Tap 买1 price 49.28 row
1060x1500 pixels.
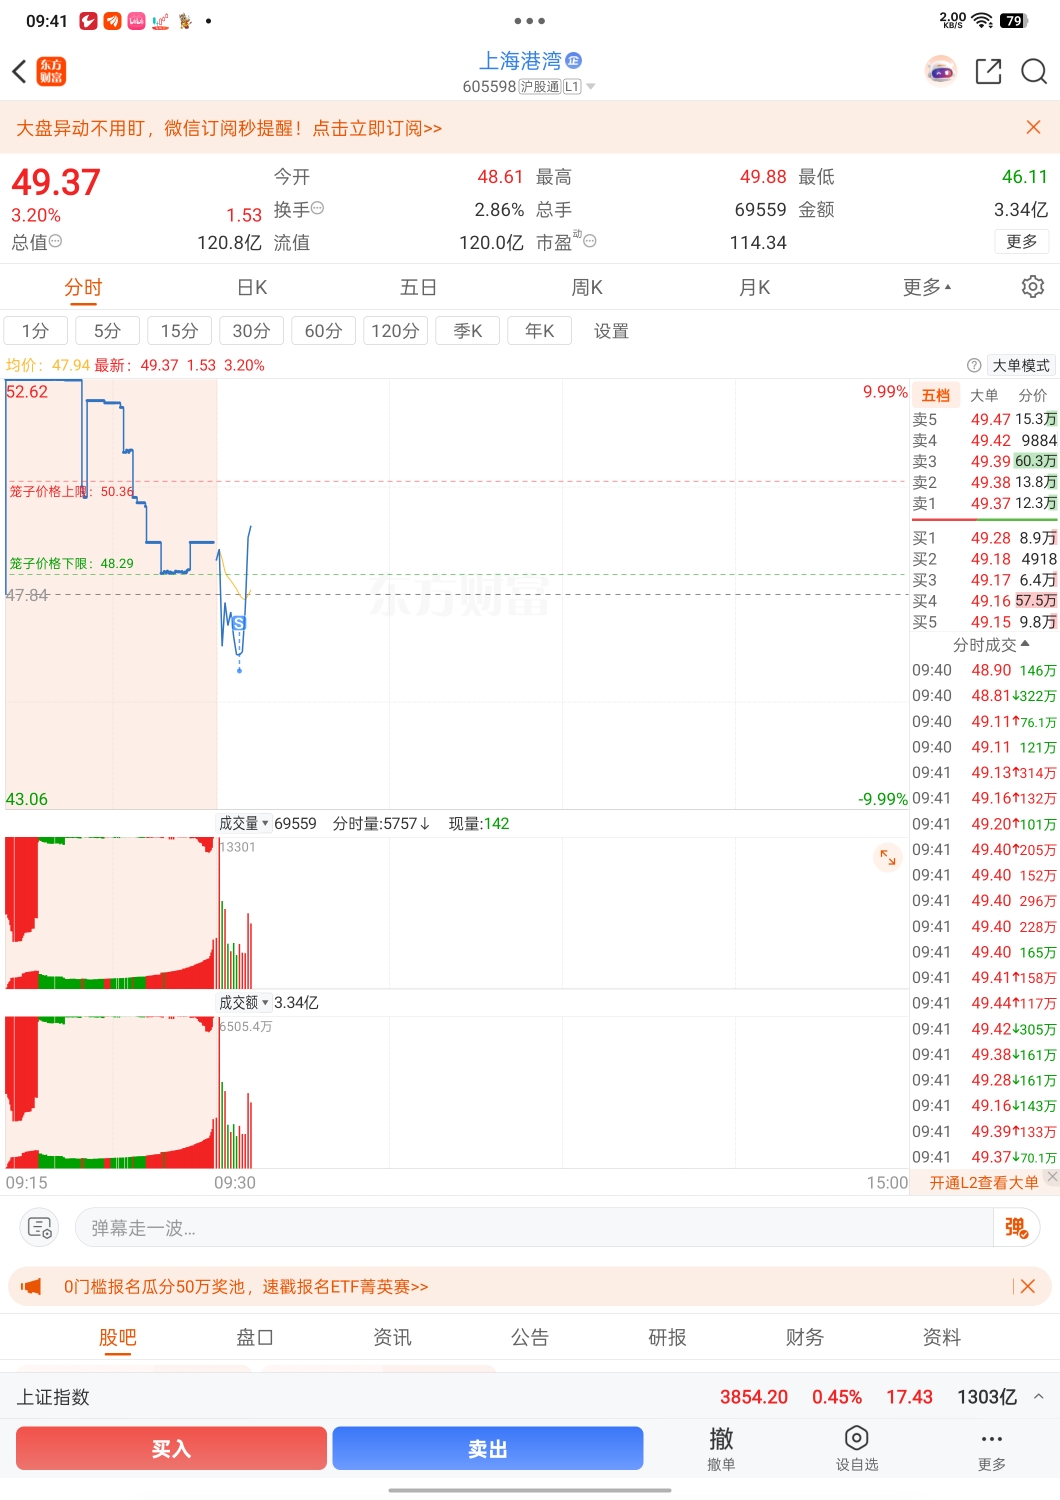pos(985,538)
